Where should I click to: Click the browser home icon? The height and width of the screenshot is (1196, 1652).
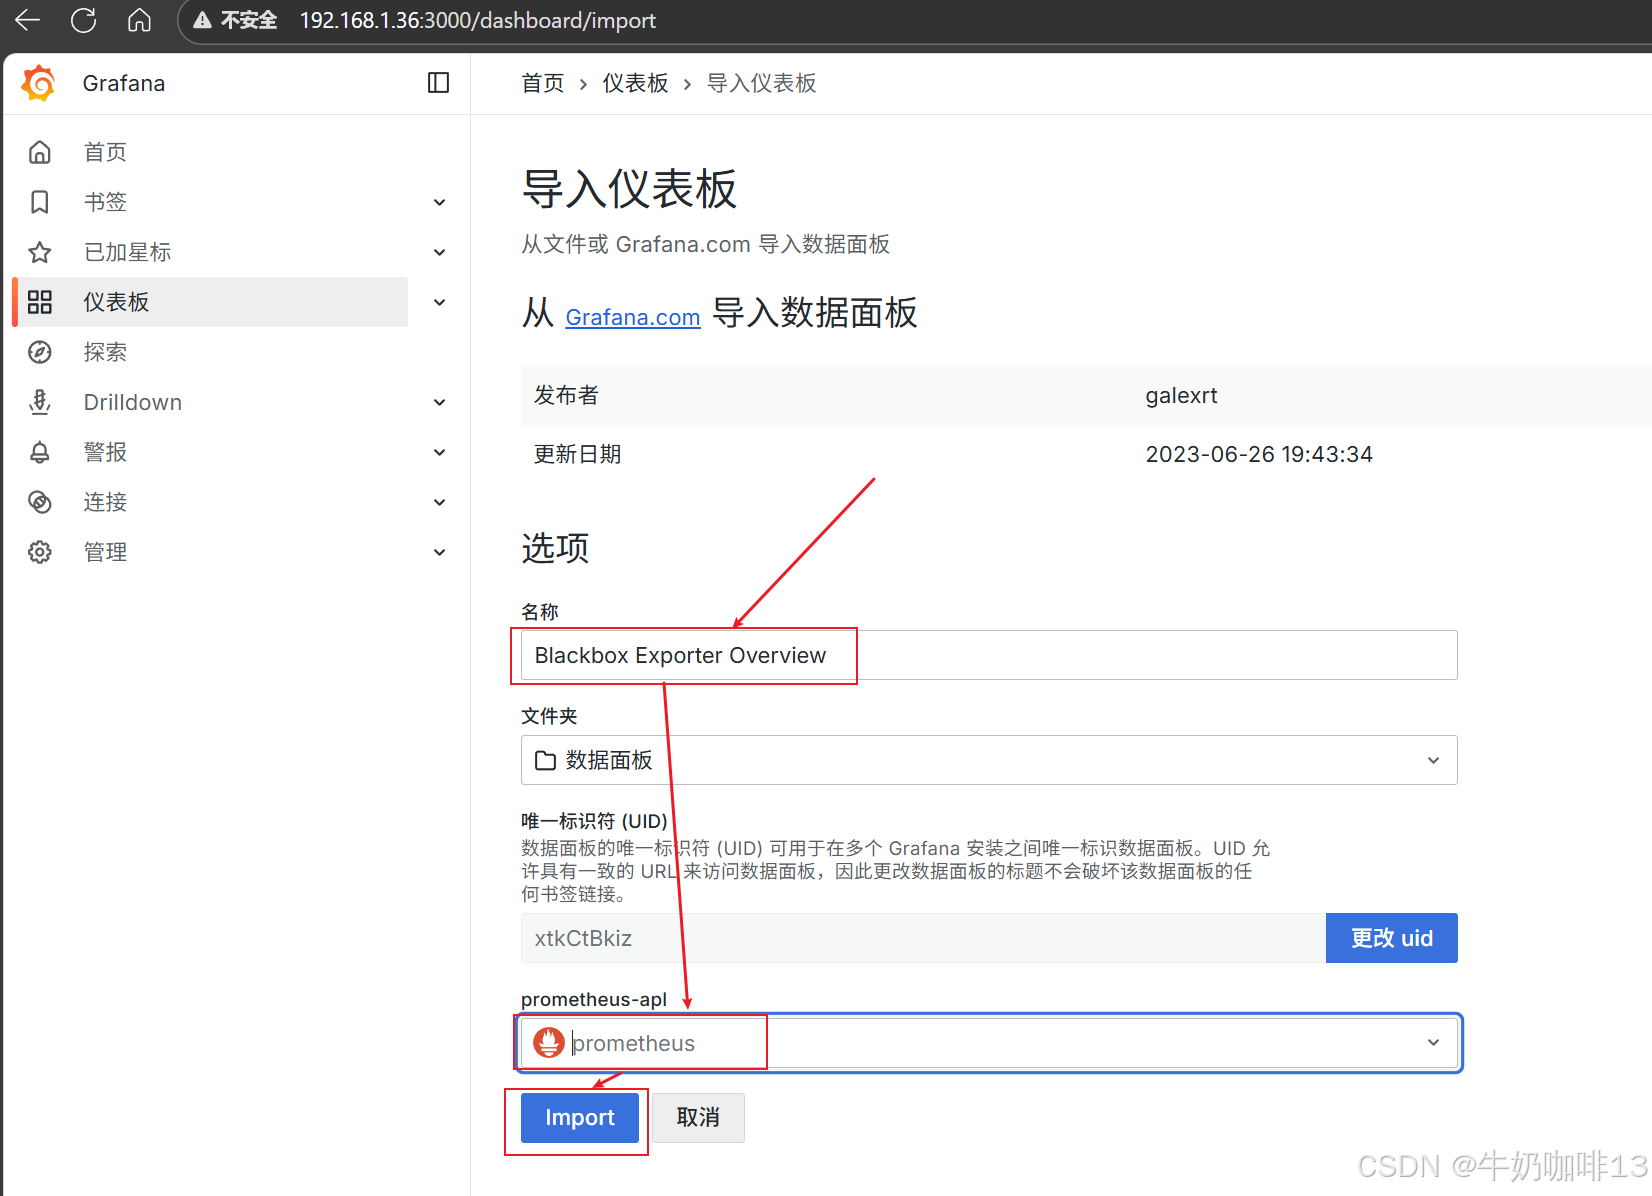click(x=140, y=20)
